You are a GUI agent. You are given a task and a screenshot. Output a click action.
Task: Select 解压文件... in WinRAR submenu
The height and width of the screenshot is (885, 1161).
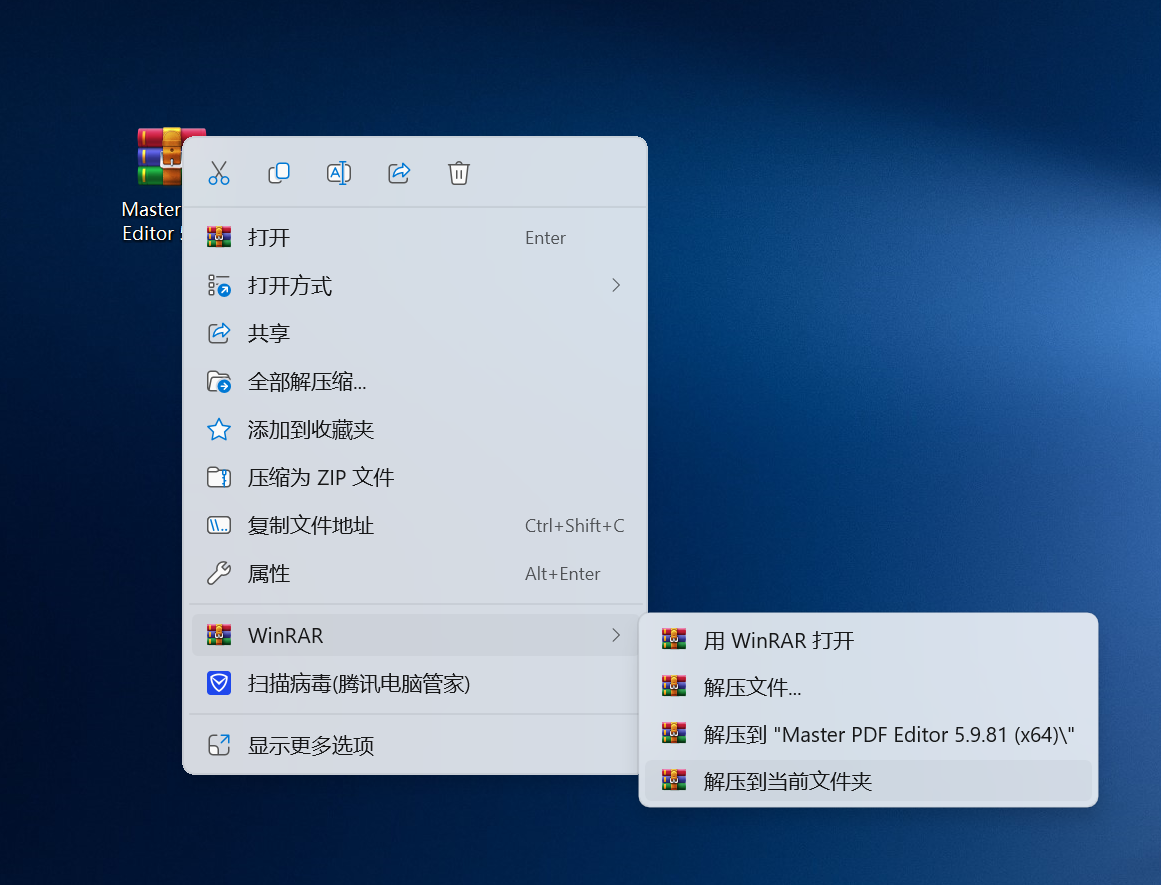pos(752,687)
